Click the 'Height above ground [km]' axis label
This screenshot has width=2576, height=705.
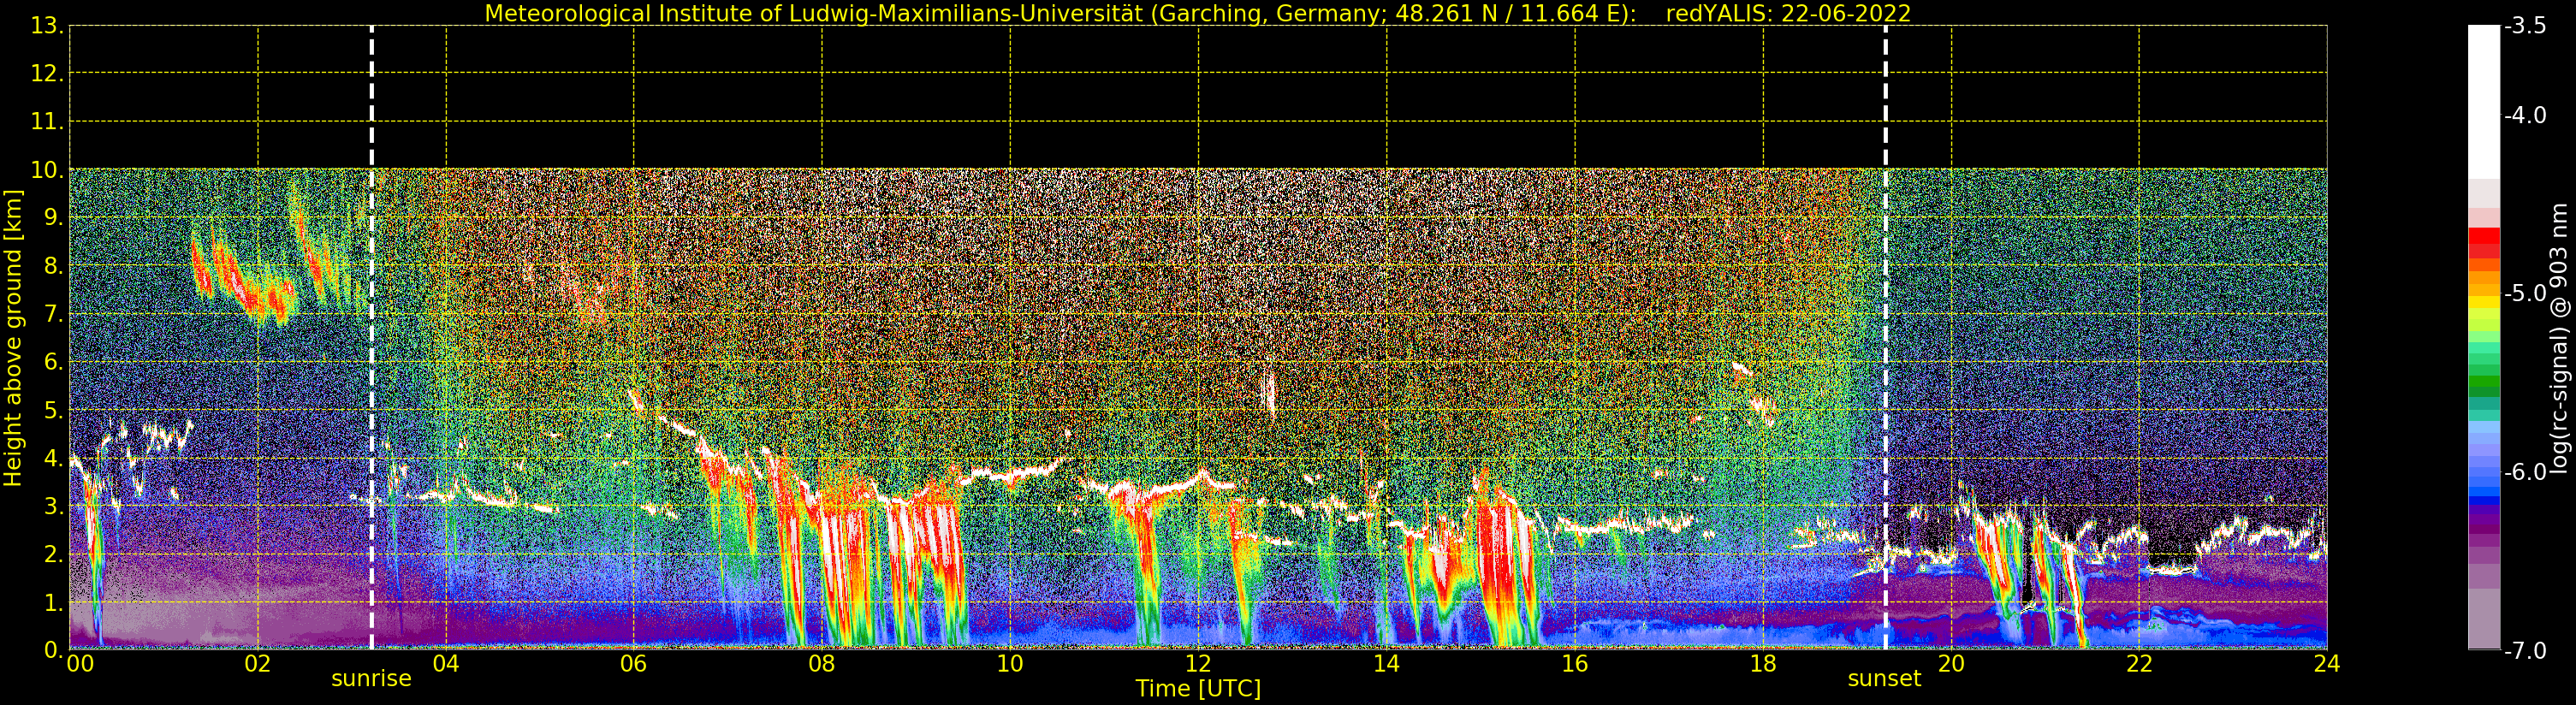(x=13, y=338)
